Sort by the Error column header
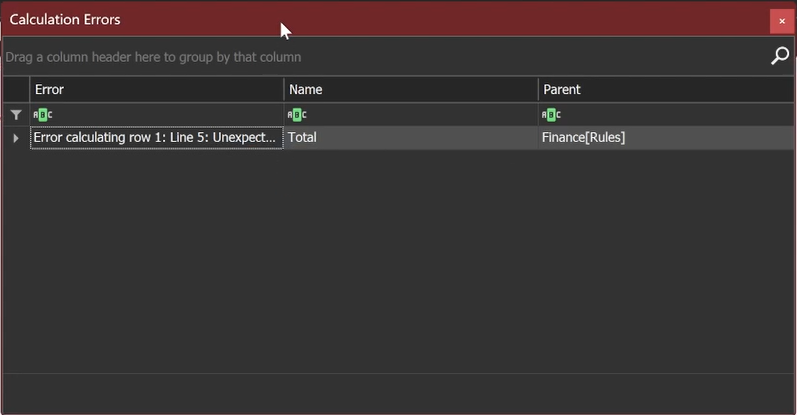This screenshot has width=797, height=415. click(x=156, y=90)
